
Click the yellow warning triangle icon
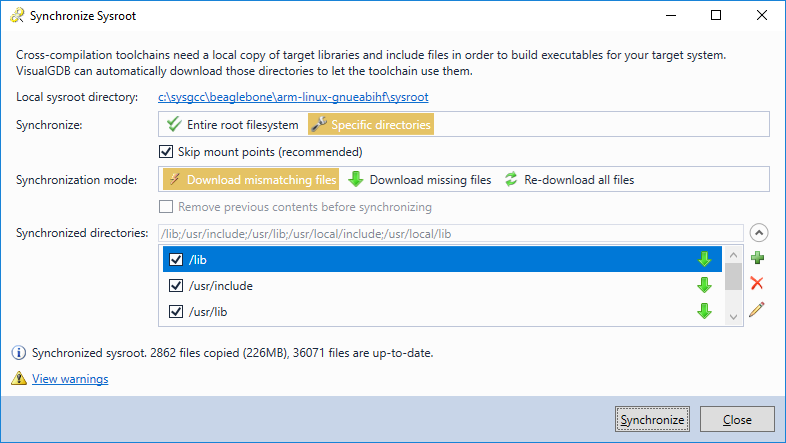click(x=19, y=378)
